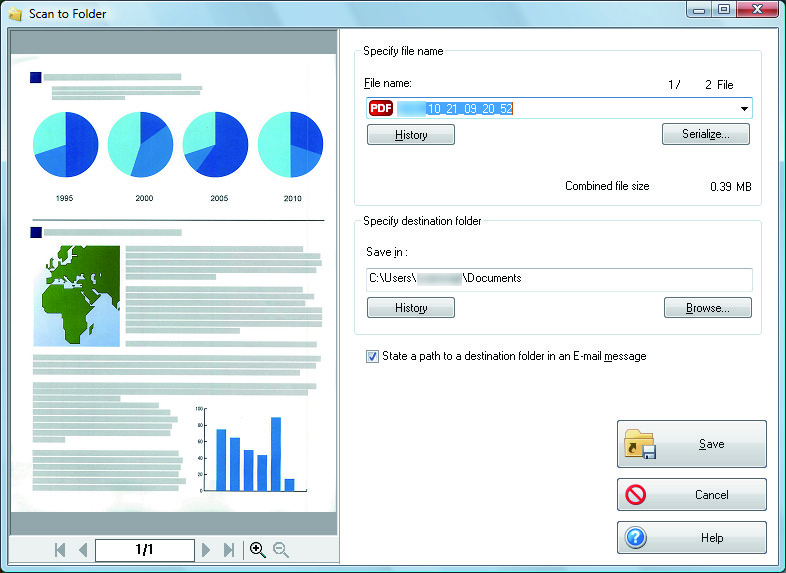The width and height of the screenshot is (786, 573).
Task: Open the Serialize settings
Action: [706, 134]
